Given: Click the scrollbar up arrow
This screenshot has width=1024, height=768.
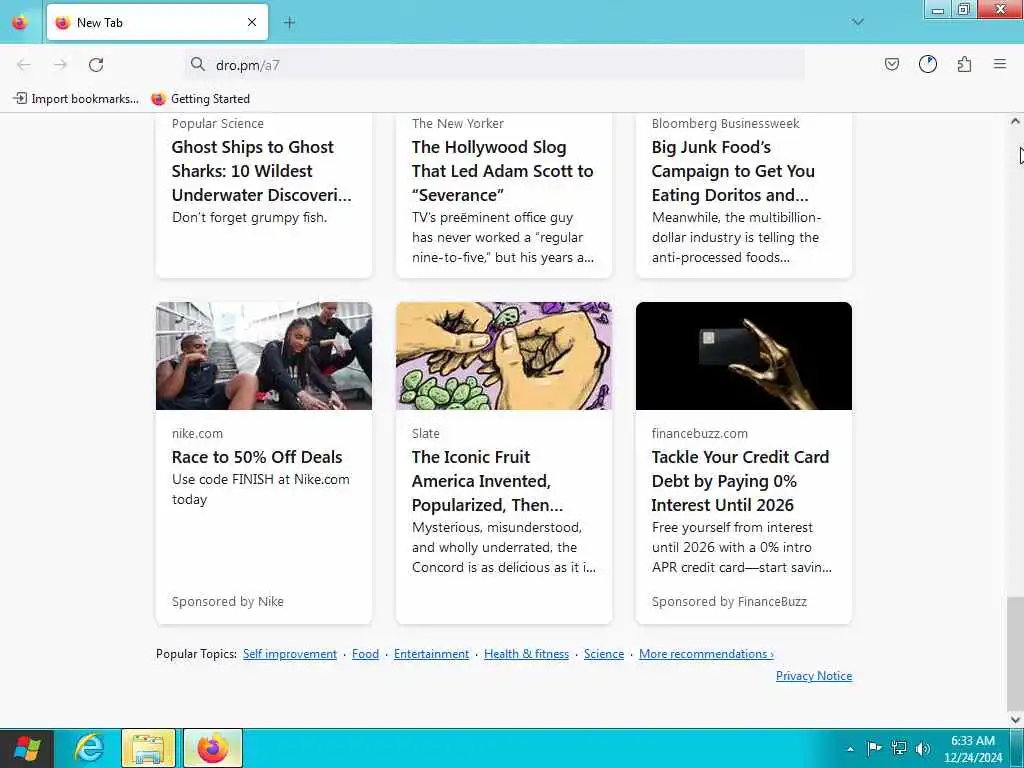Looking at the screenshot, I should tap(1015, 121).
